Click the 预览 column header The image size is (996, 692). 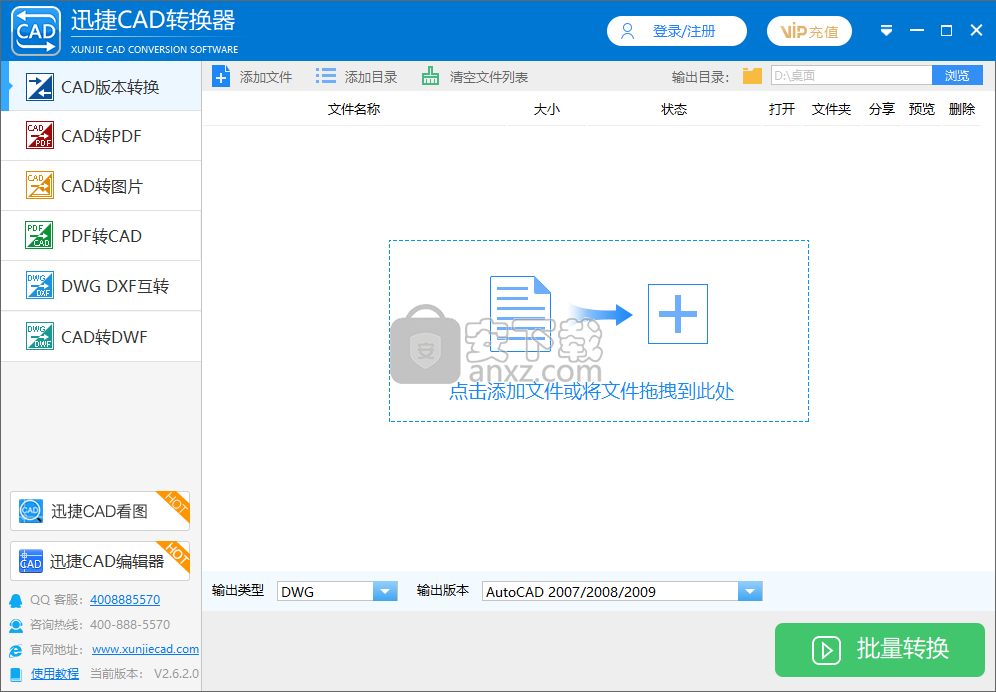coord(922,109)
